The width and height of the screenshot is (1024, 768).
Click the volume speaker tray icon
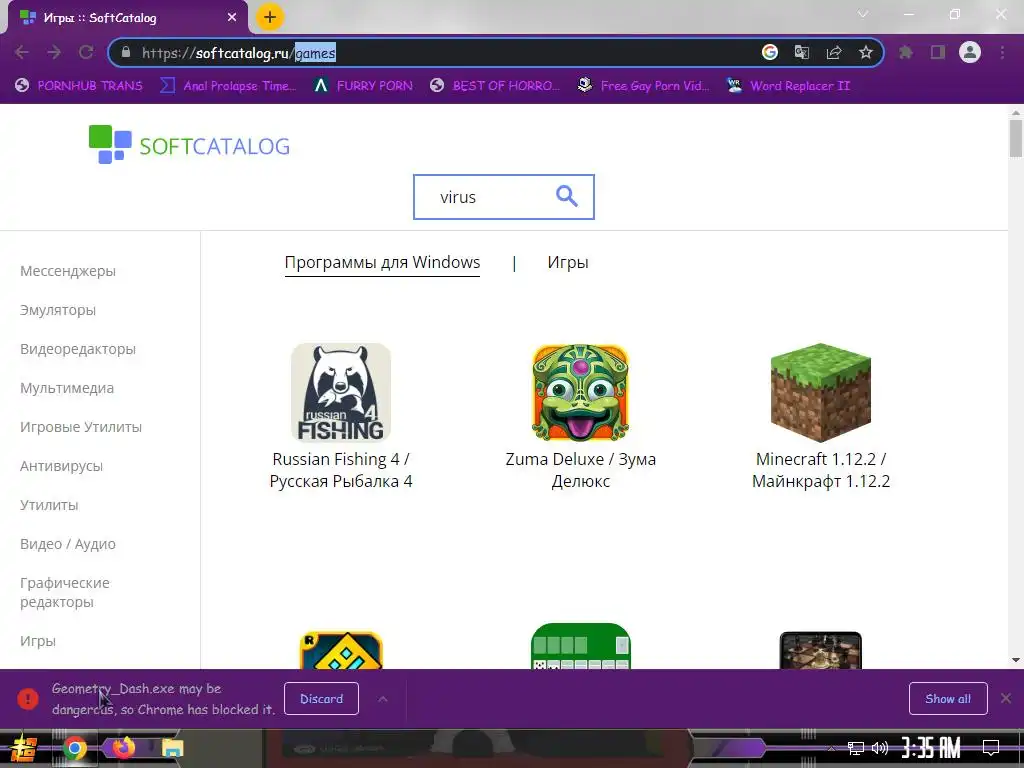coord(880,748)
